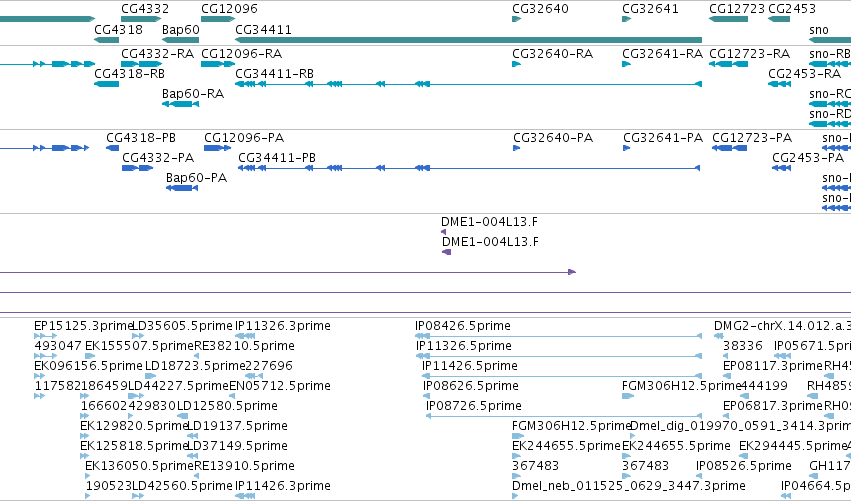Image resolution: width=851 pixels, height=501 pixels.
Task: Click EST EK125818.5prime
Action: tap(134, 447)
